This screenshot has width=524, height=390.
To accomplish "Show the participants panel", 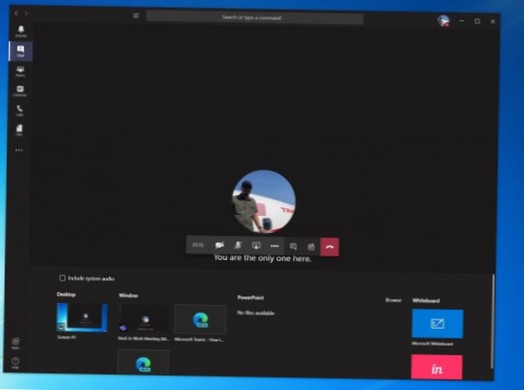I will pyautogui.click(x=311, y=247).
